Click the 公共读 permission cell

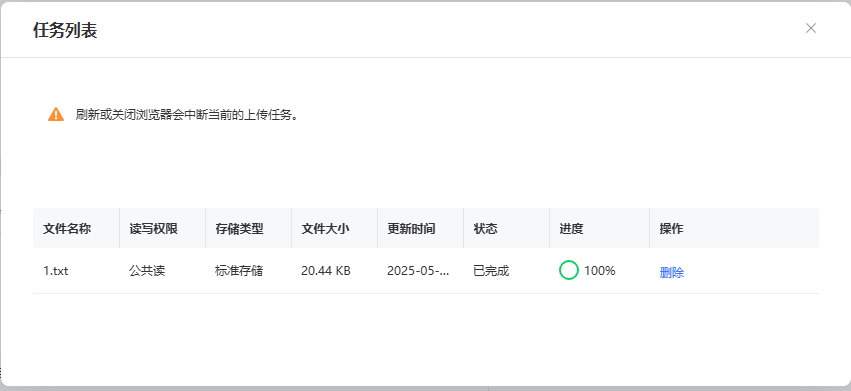pyautogui.click(x=147, y=270)
